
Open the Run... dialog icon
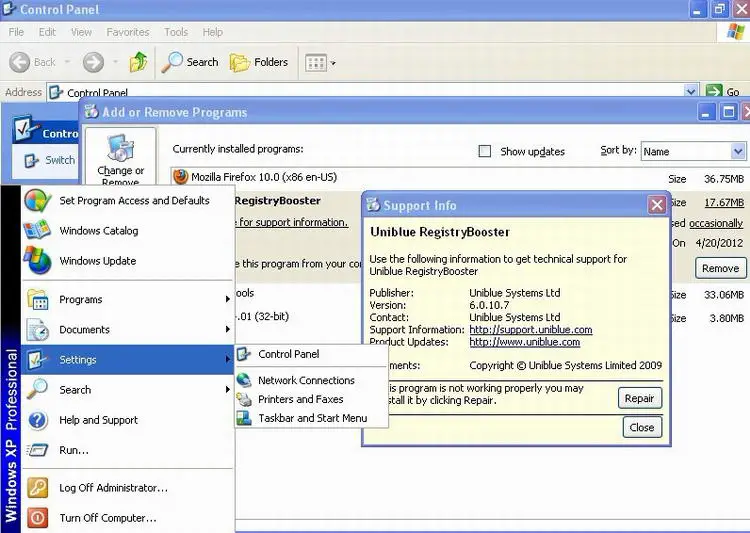point(37,450)
